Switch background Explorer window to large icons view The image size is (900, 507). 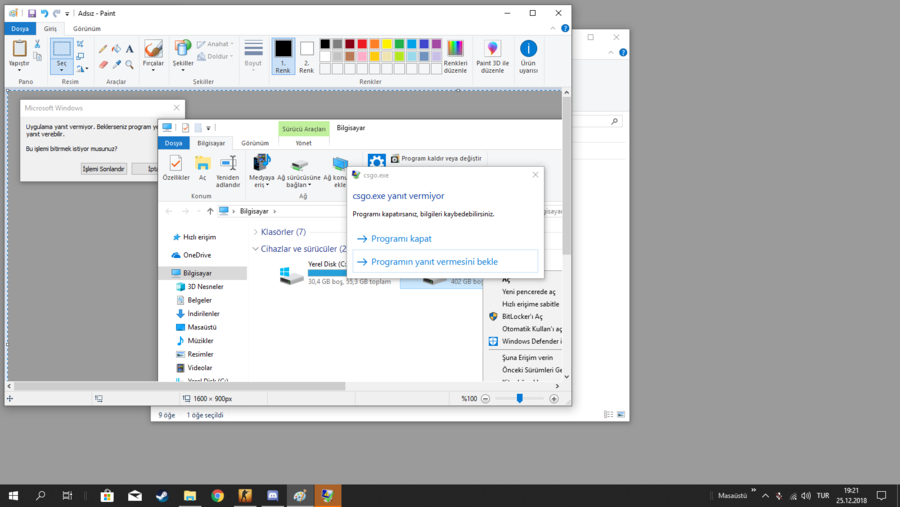point(620,415)
